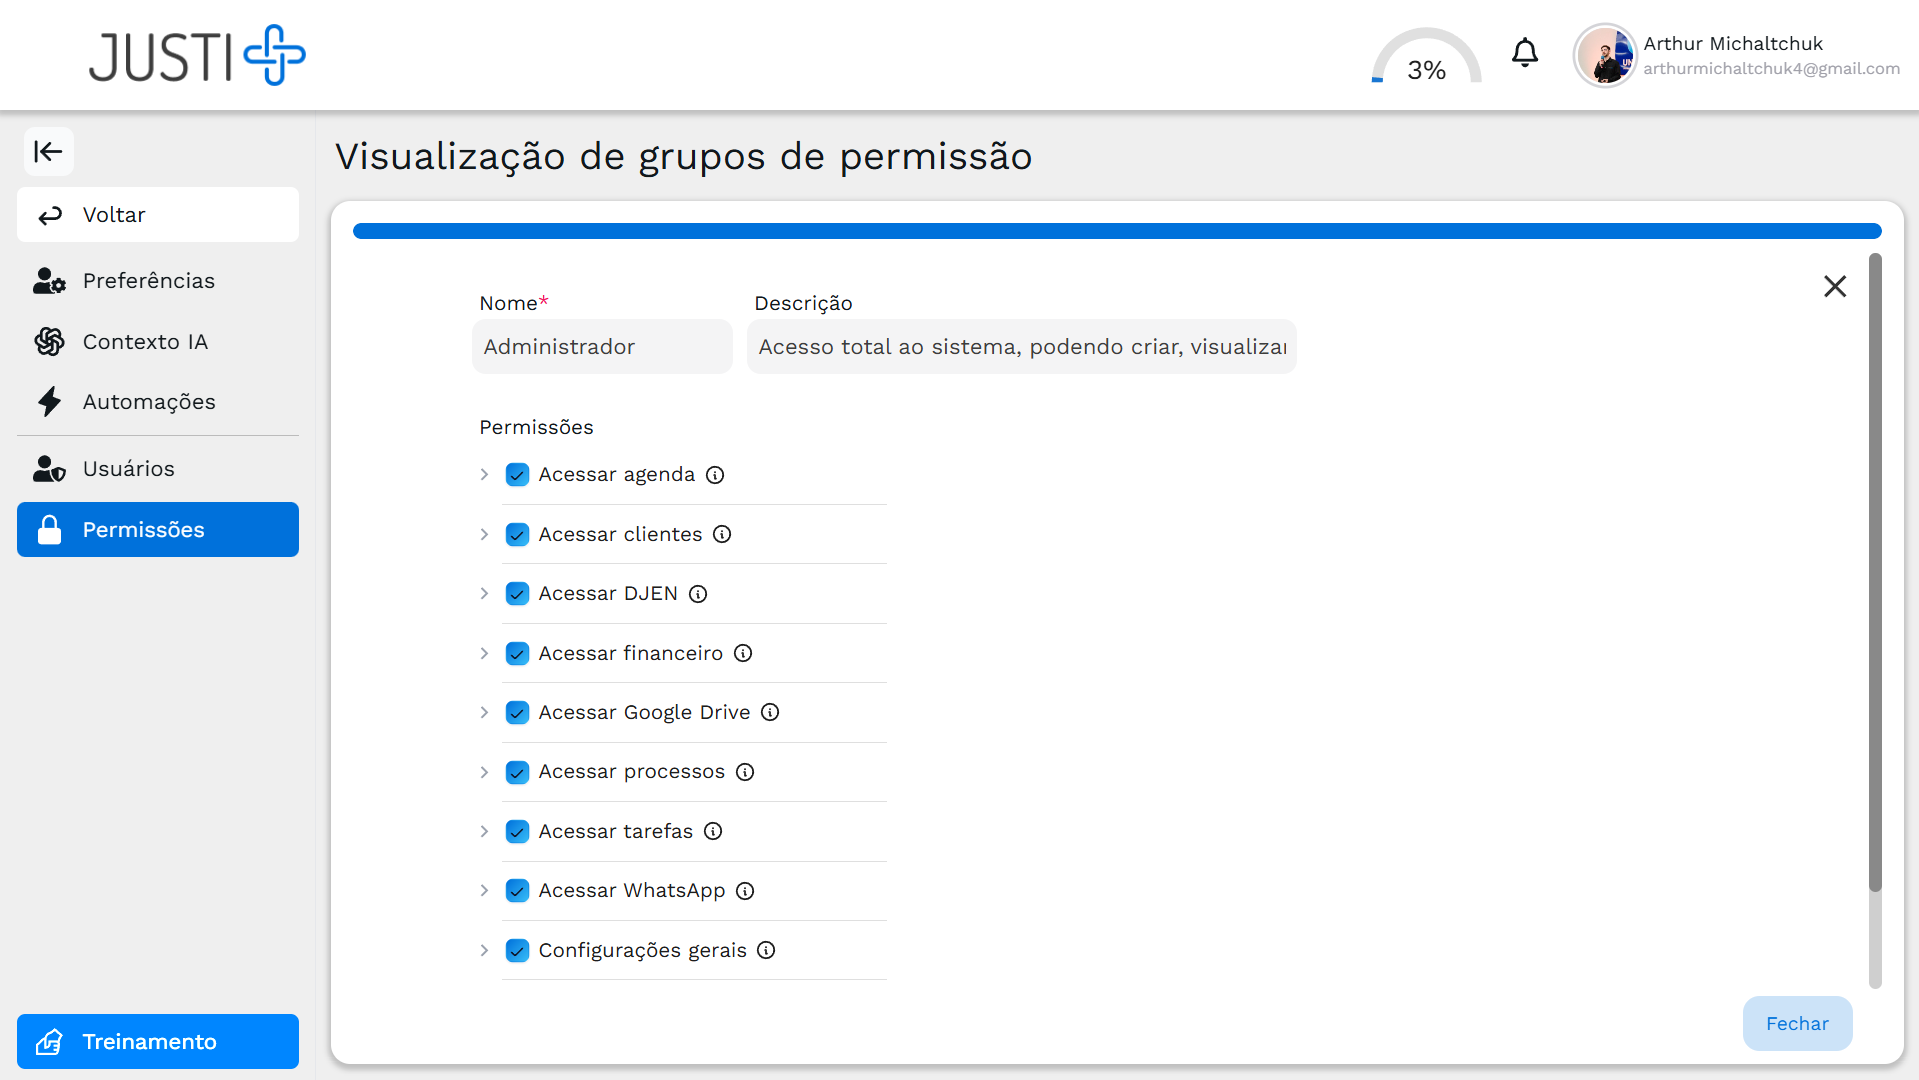Click the Descrição text field
This screenshot has width=1919, height=1080.
(x=1021, y=347)
